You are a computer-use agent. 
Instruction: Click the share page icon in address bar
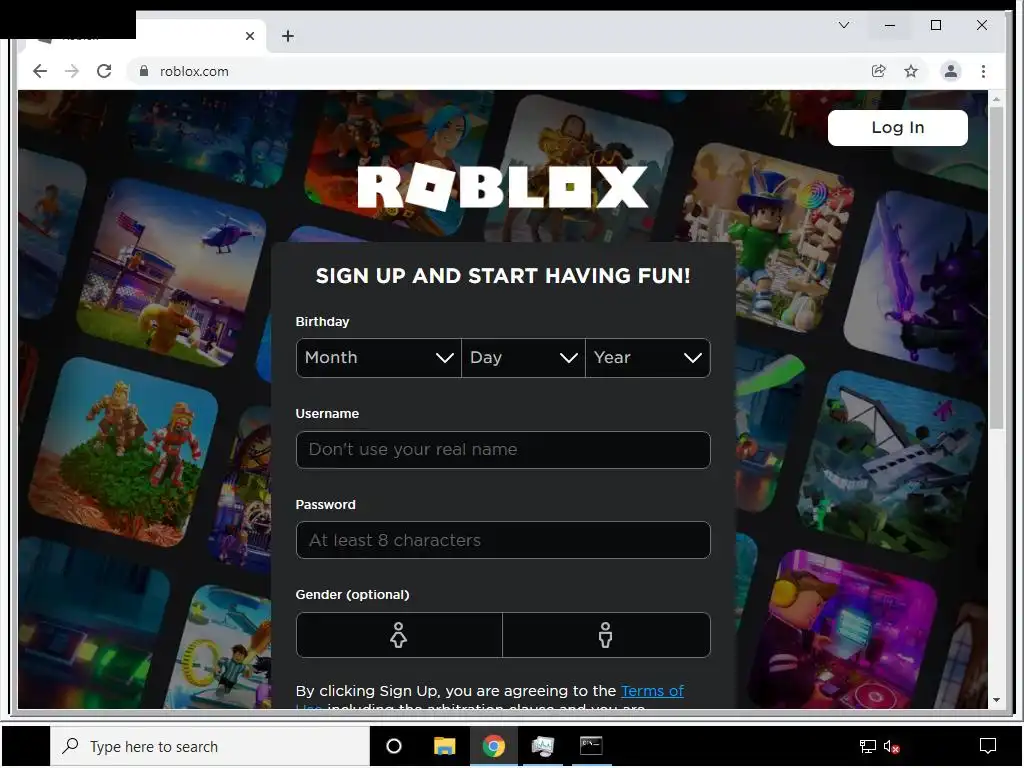point(879,71)
